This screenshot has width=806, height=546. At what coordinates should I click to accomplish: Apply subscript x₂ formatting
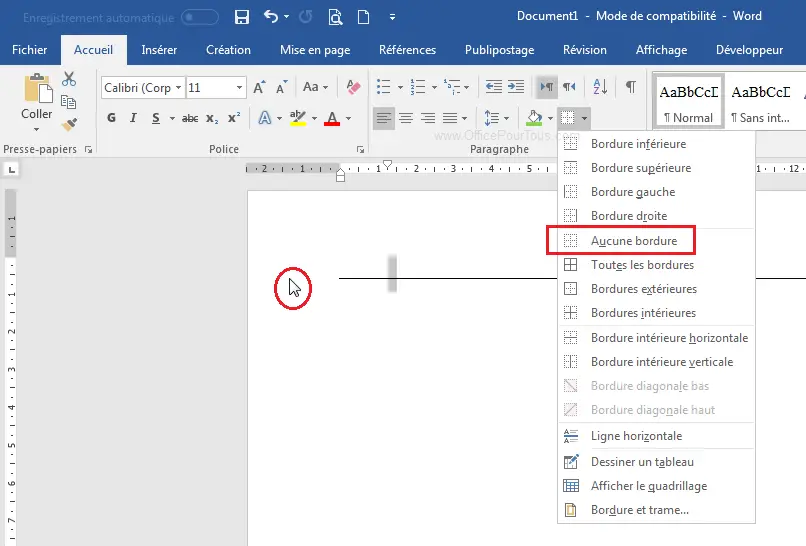[x=212, y=118]
